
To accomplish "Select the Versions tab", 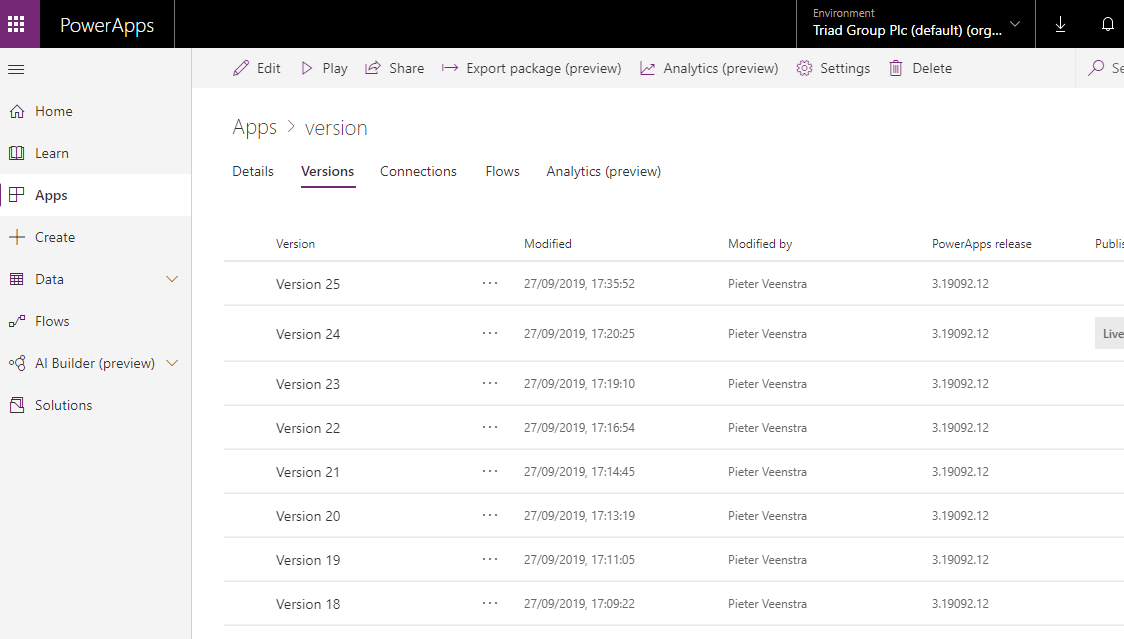I will pyautogui.click(x=328, y=171).
